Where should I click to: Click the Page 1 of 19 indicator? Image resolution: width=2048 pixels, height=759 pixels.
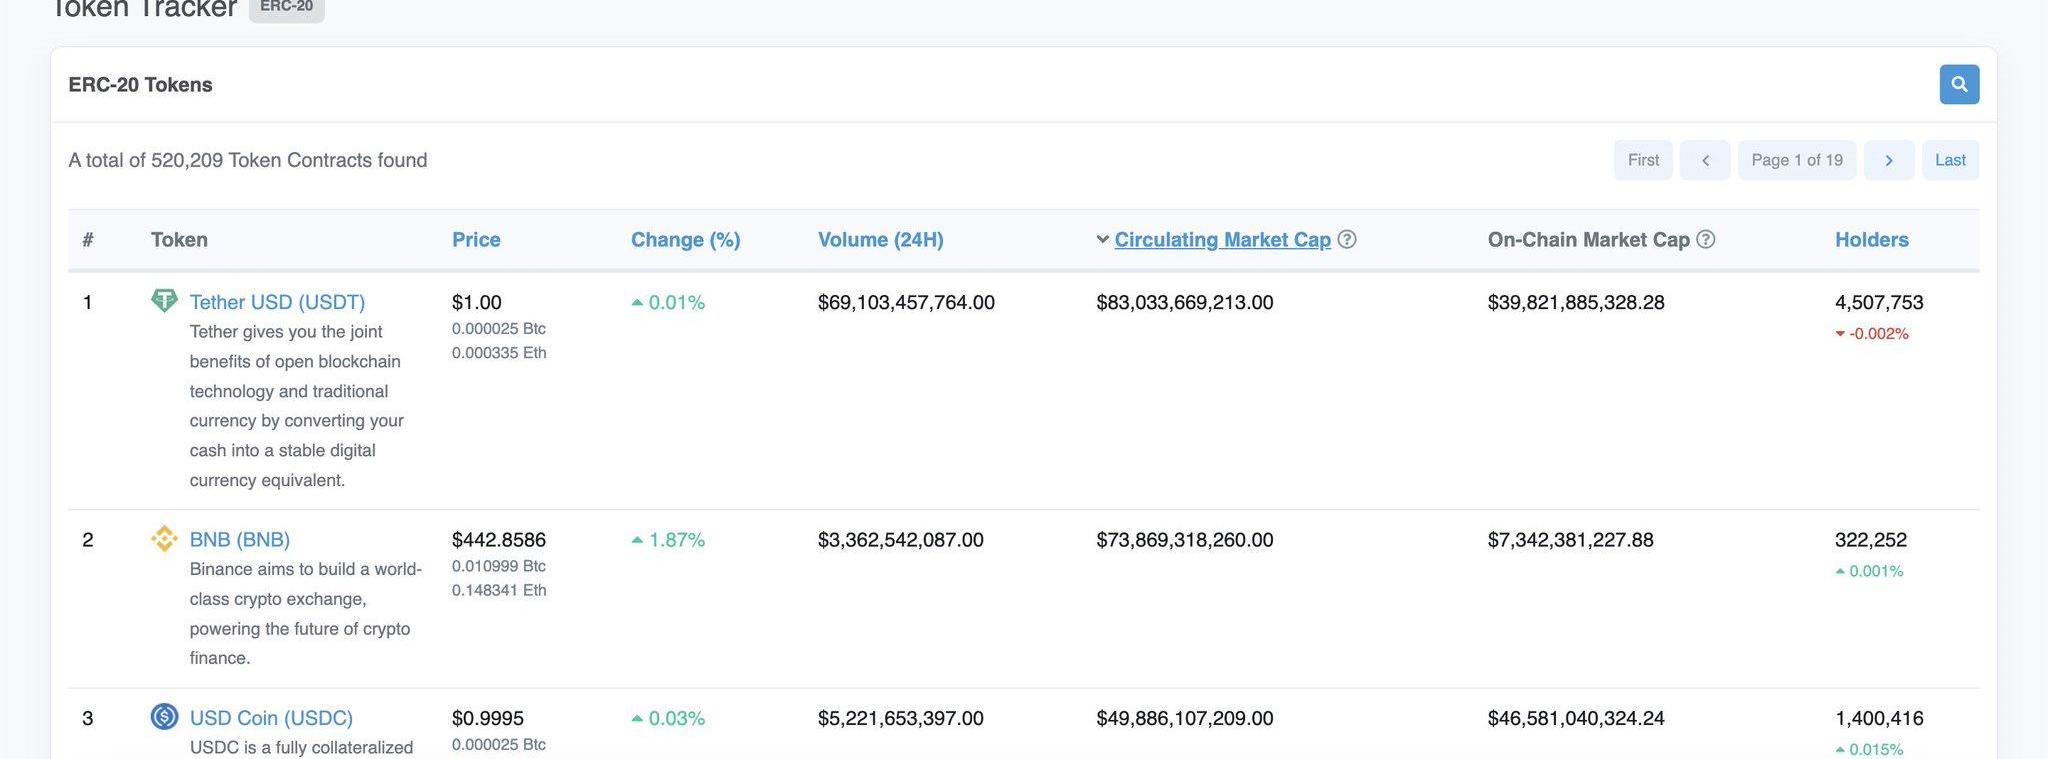click(1796, 160)
